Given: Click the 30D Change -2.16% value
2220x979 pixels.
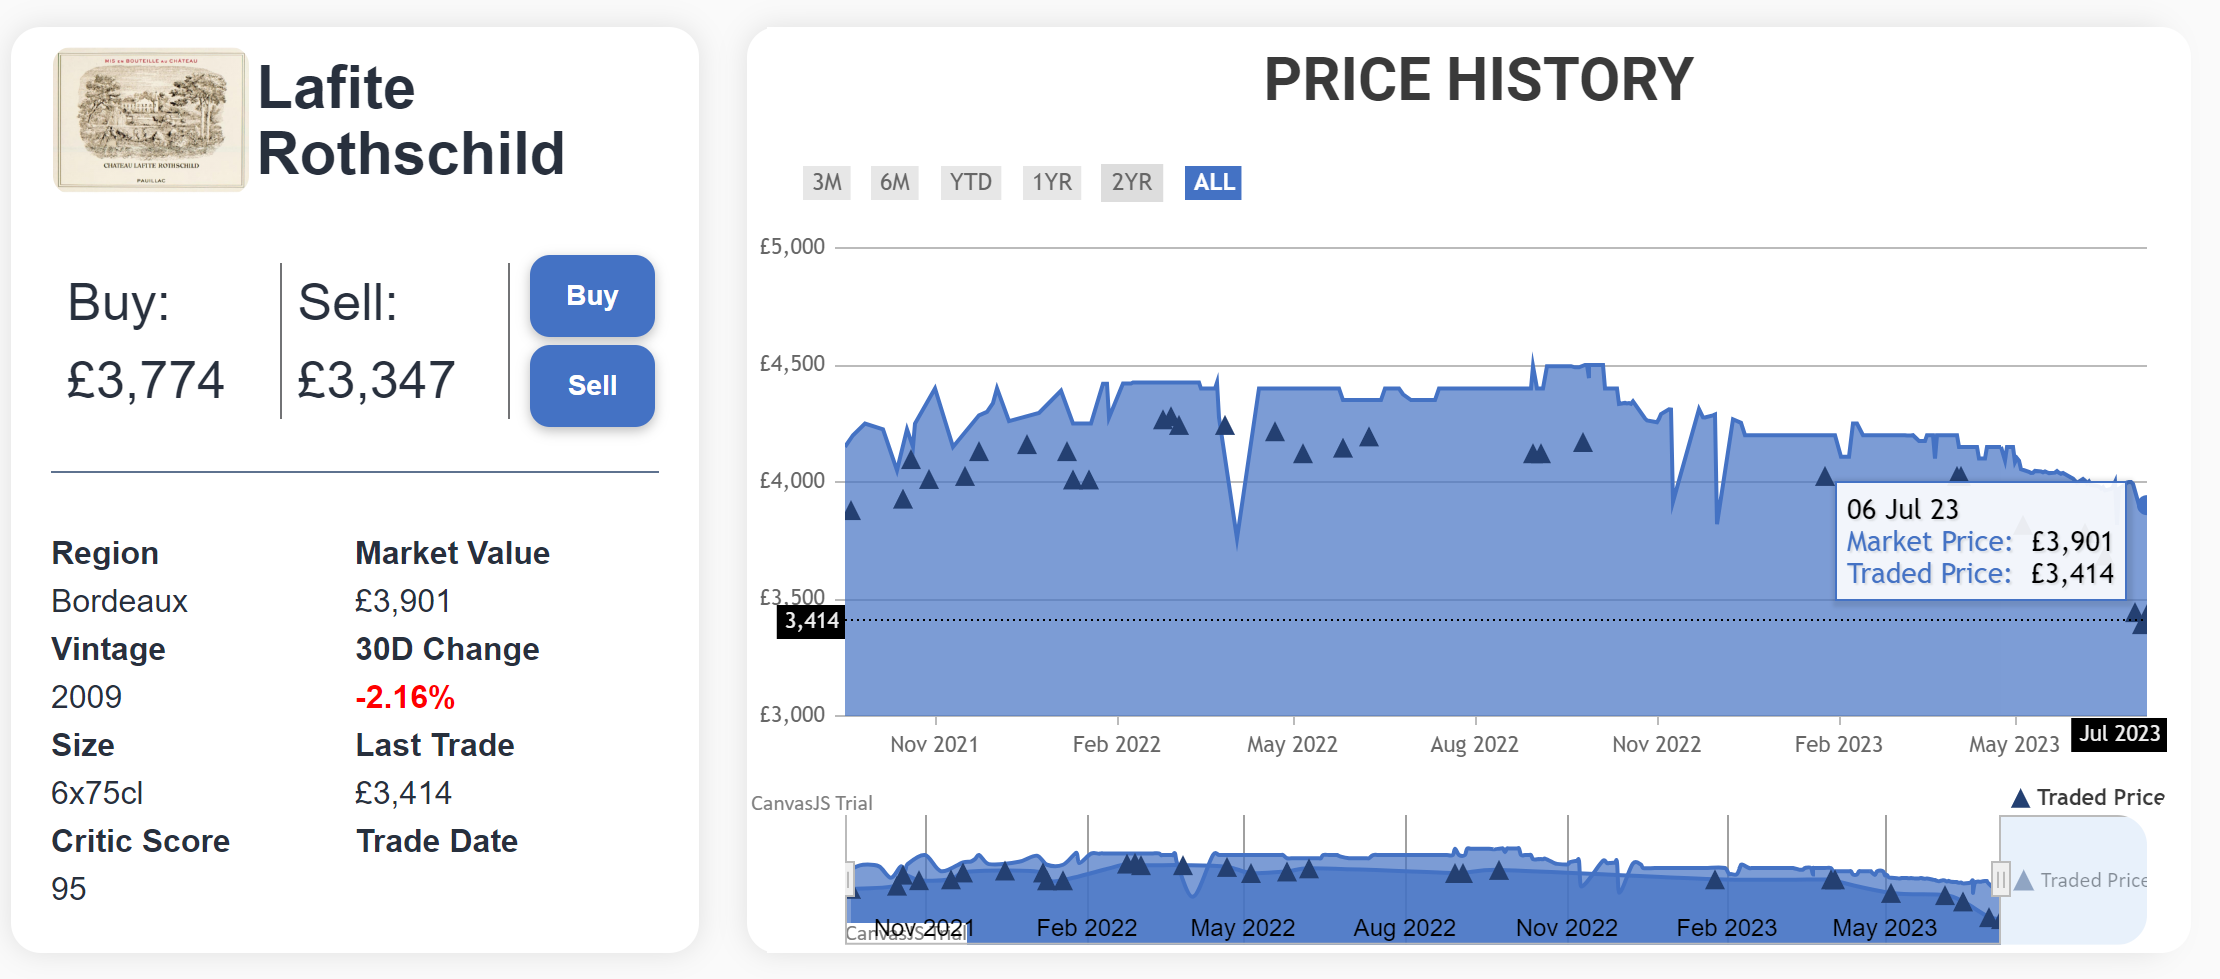Looking at the screenshot, I should (405, 697).
